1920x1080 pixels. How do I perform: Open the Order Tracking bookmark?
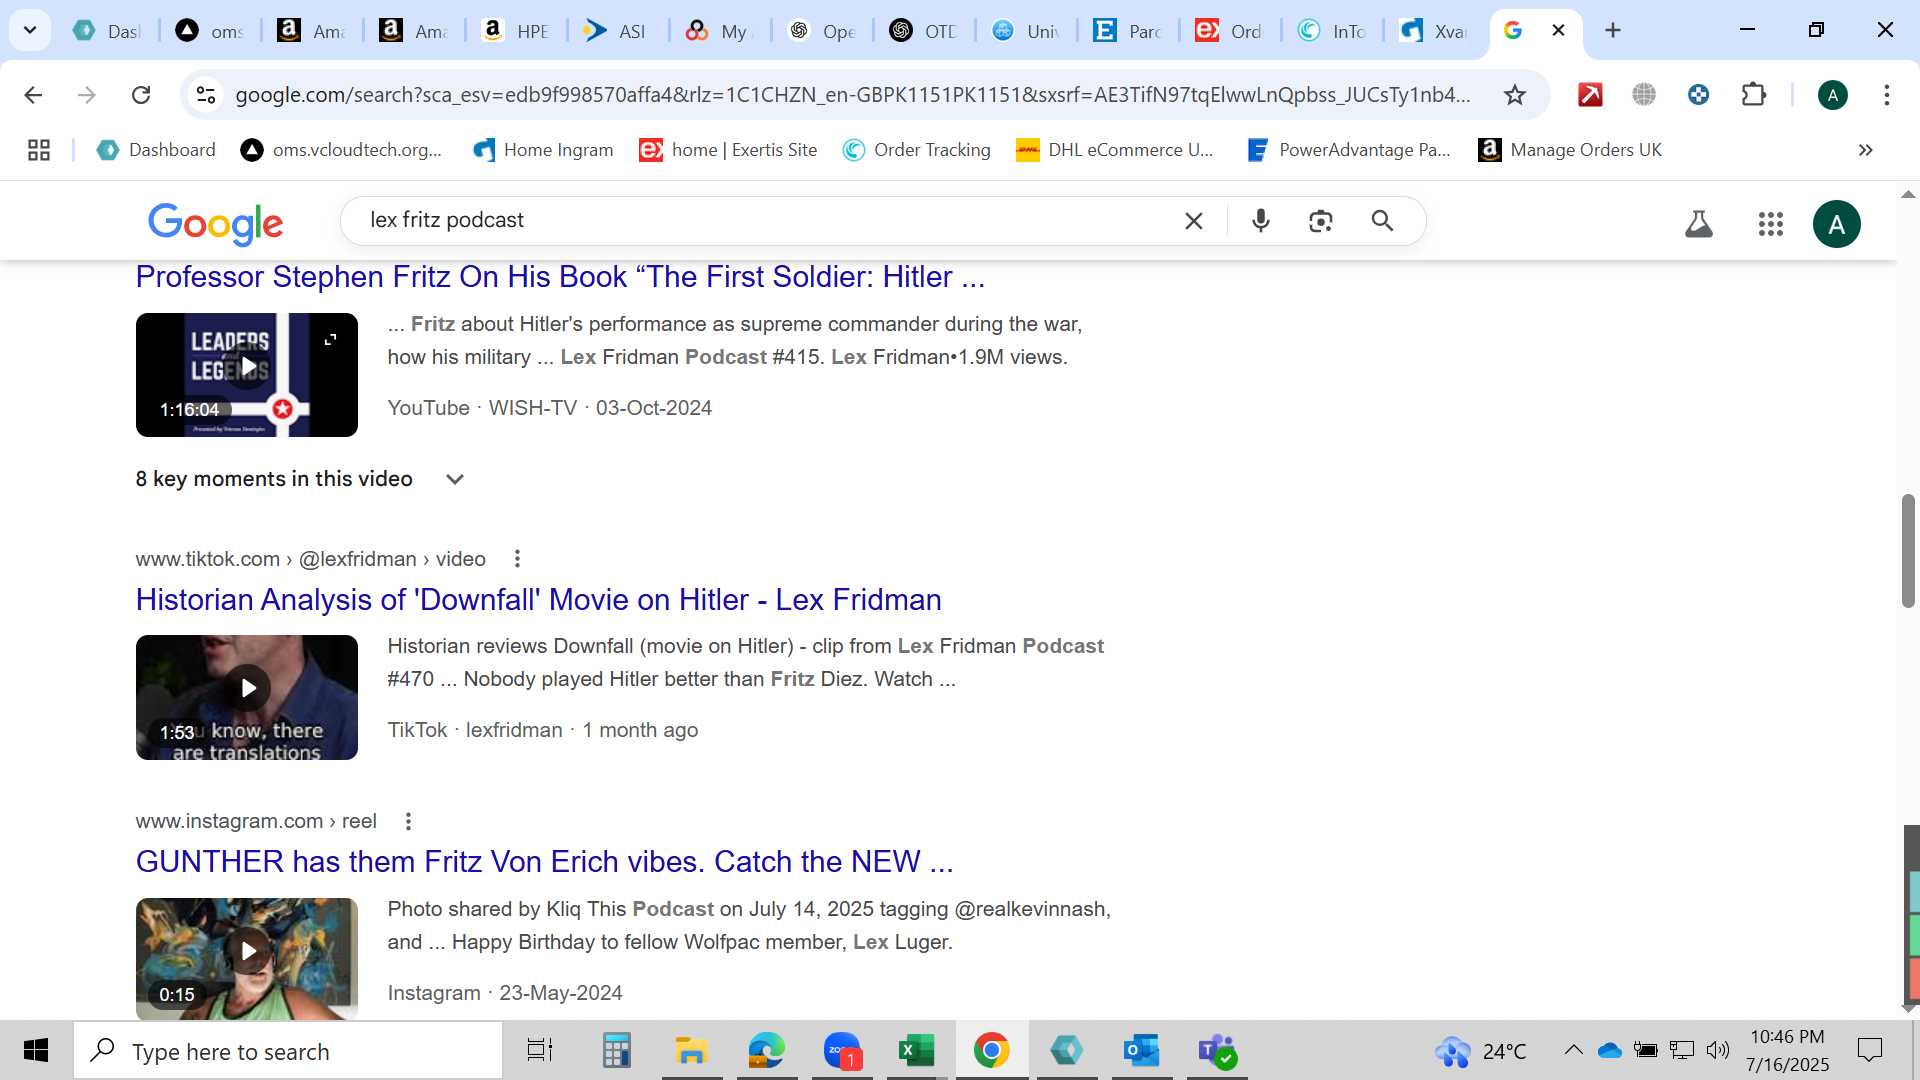pyautogui.click(x=917, y=150)
